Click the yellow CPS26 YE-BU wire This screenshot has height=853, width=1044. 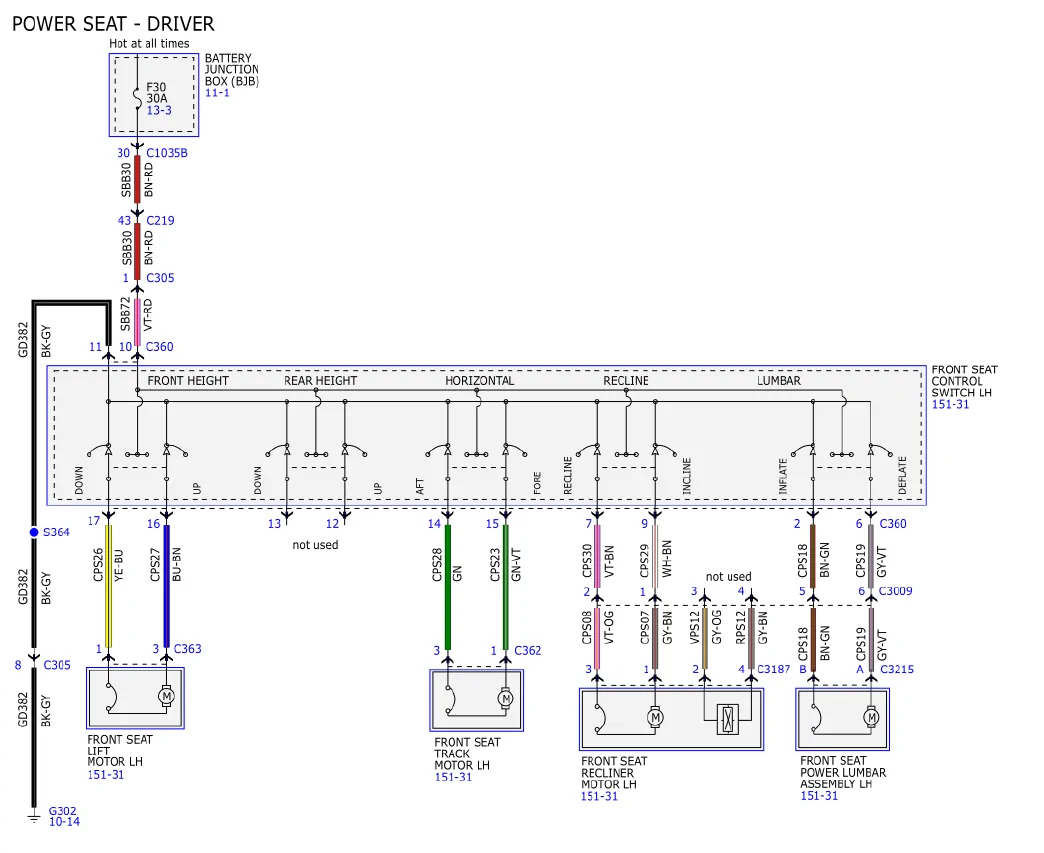[x=109, y=586]
